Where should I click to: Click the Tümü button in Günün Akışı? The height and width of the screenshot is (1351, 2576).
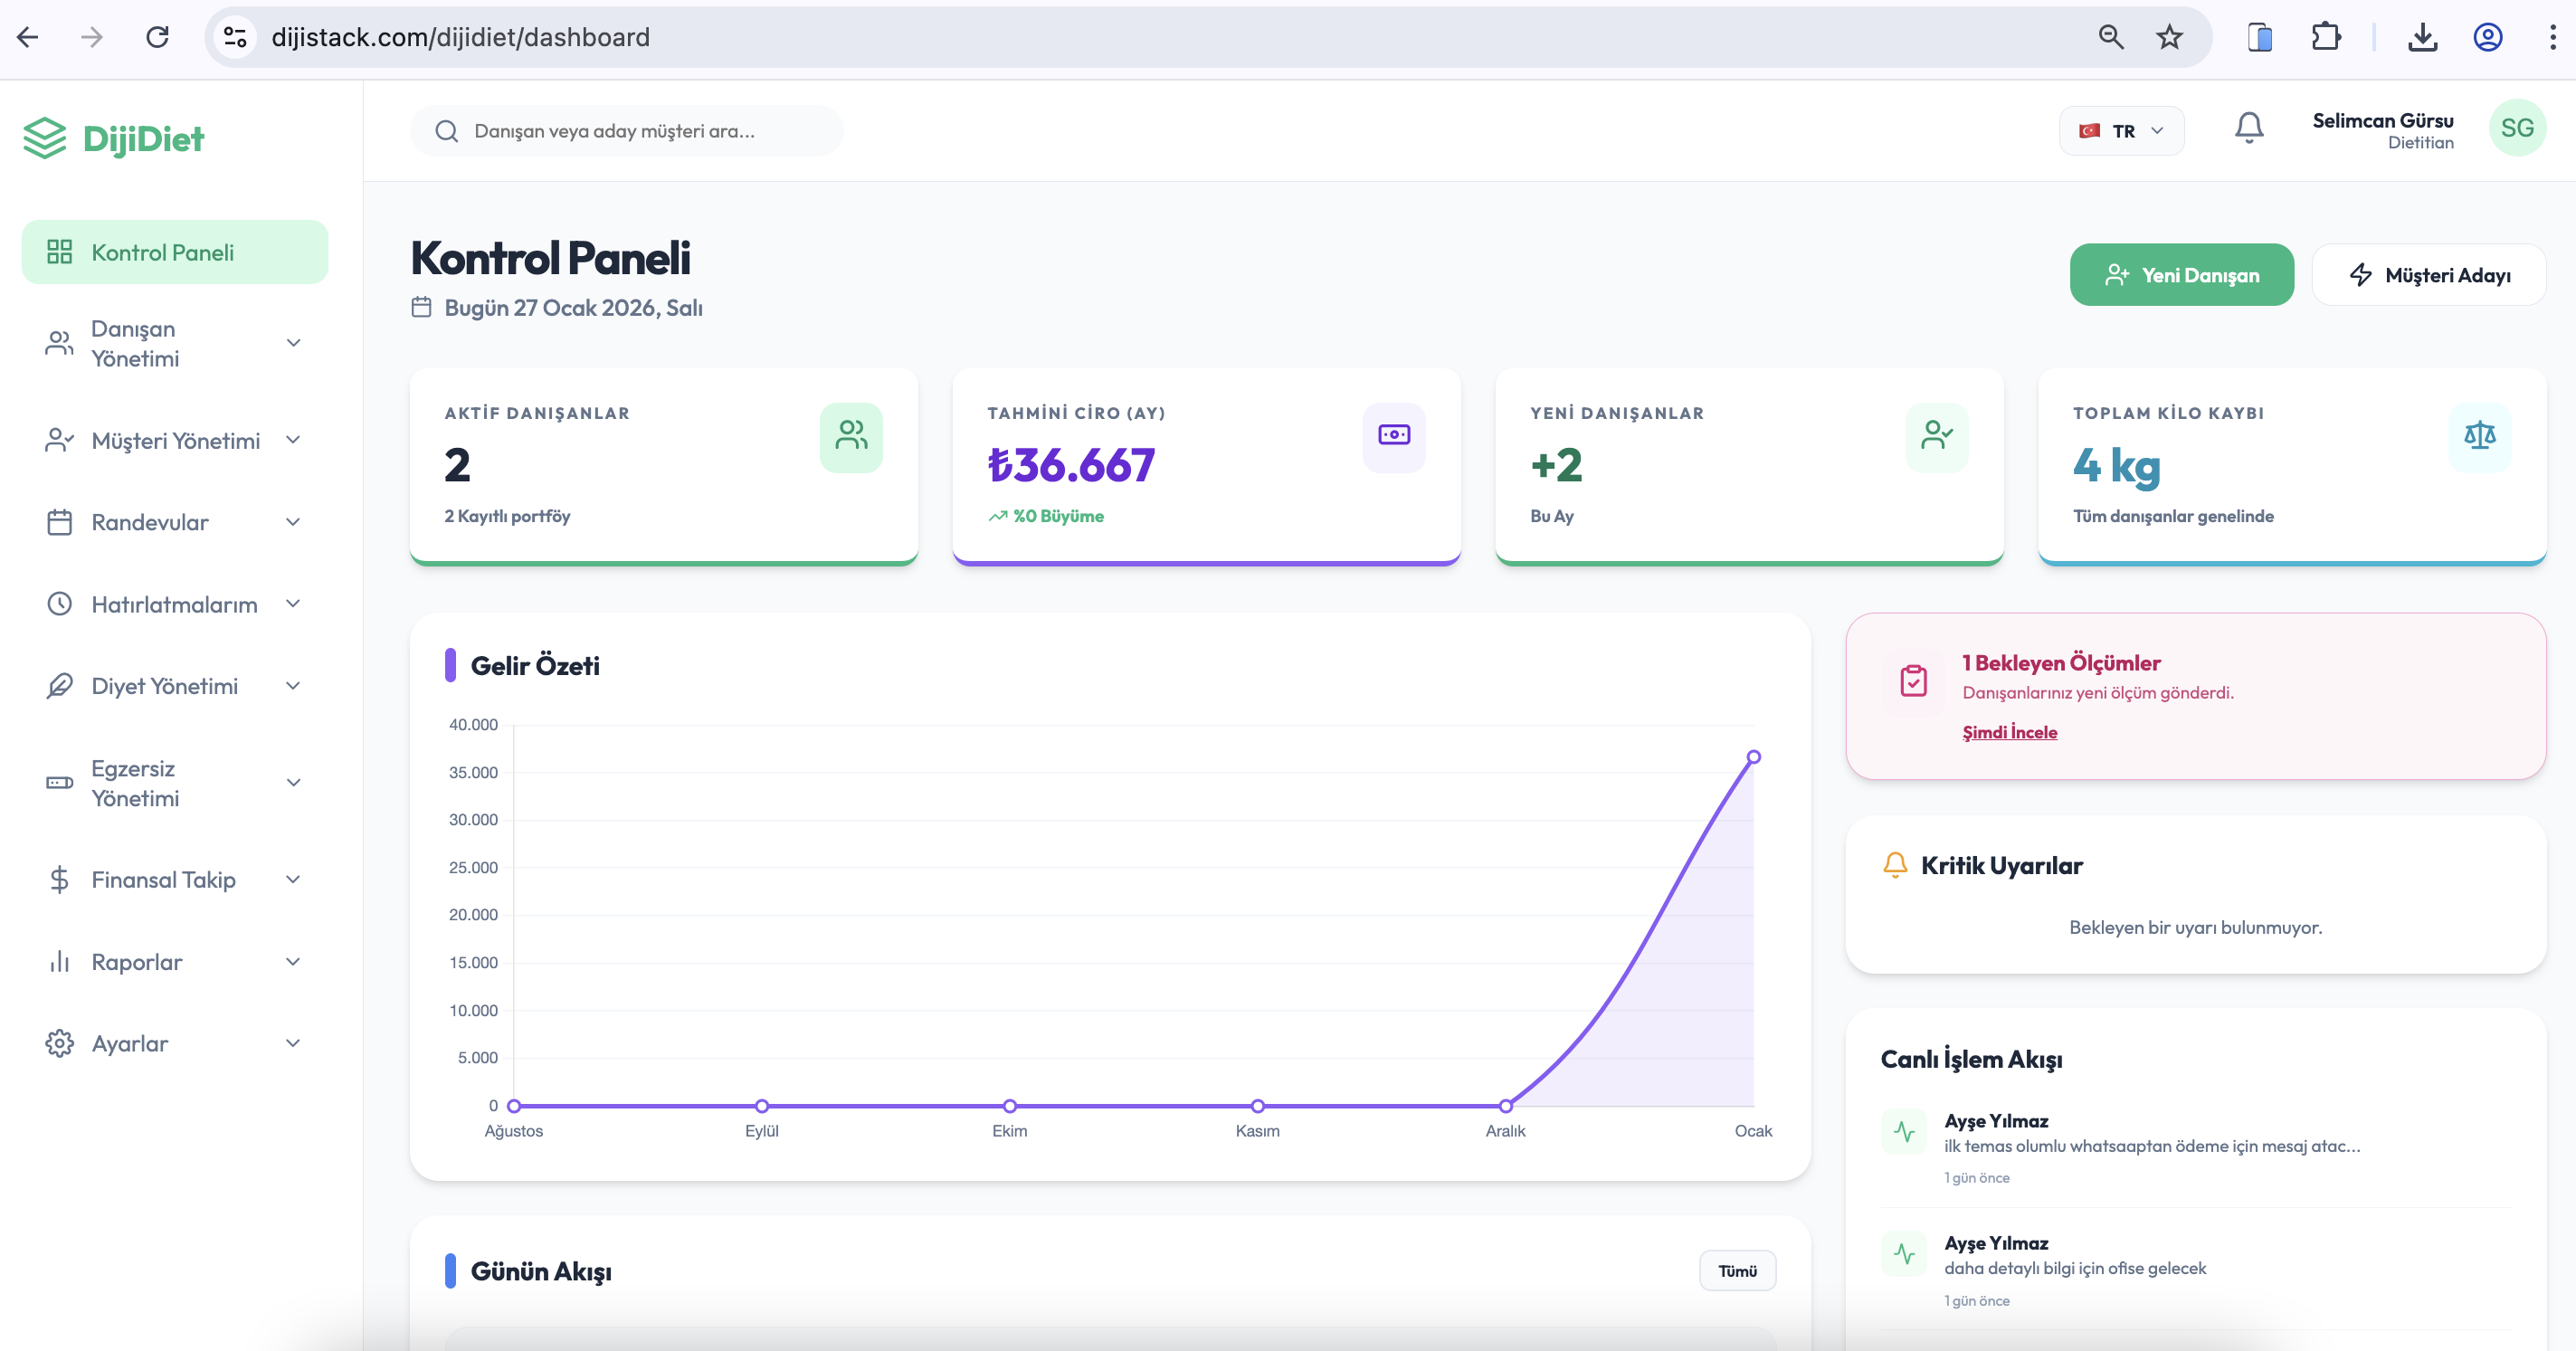tap(1737, 1270)
